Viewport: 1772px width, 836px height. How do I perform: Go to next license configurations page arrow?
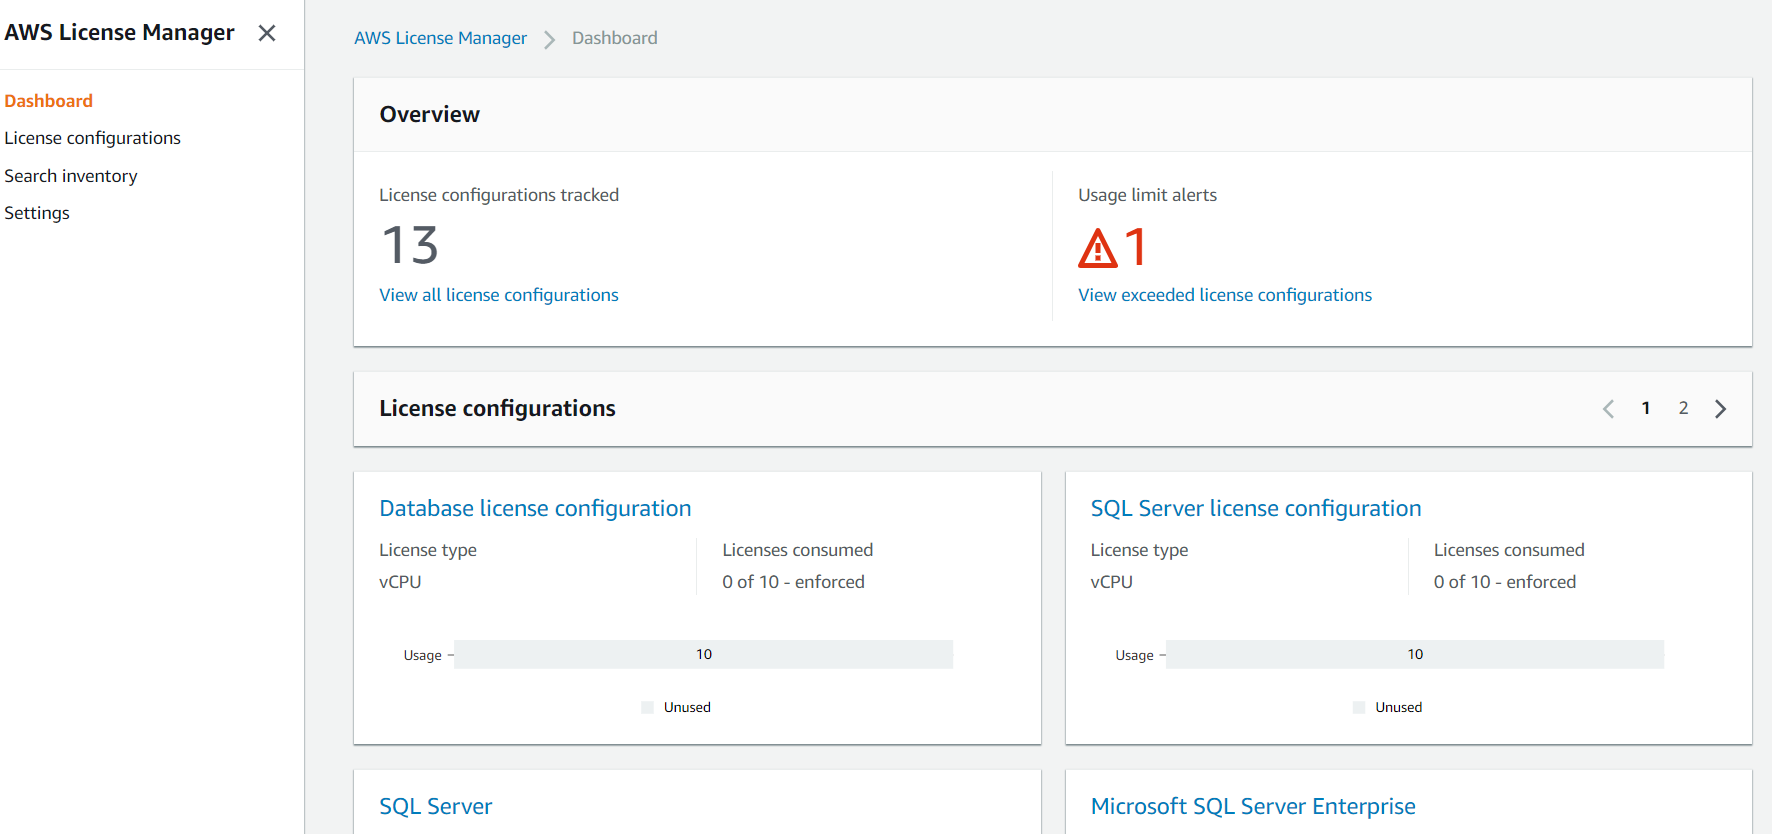tap(1720, 409)
